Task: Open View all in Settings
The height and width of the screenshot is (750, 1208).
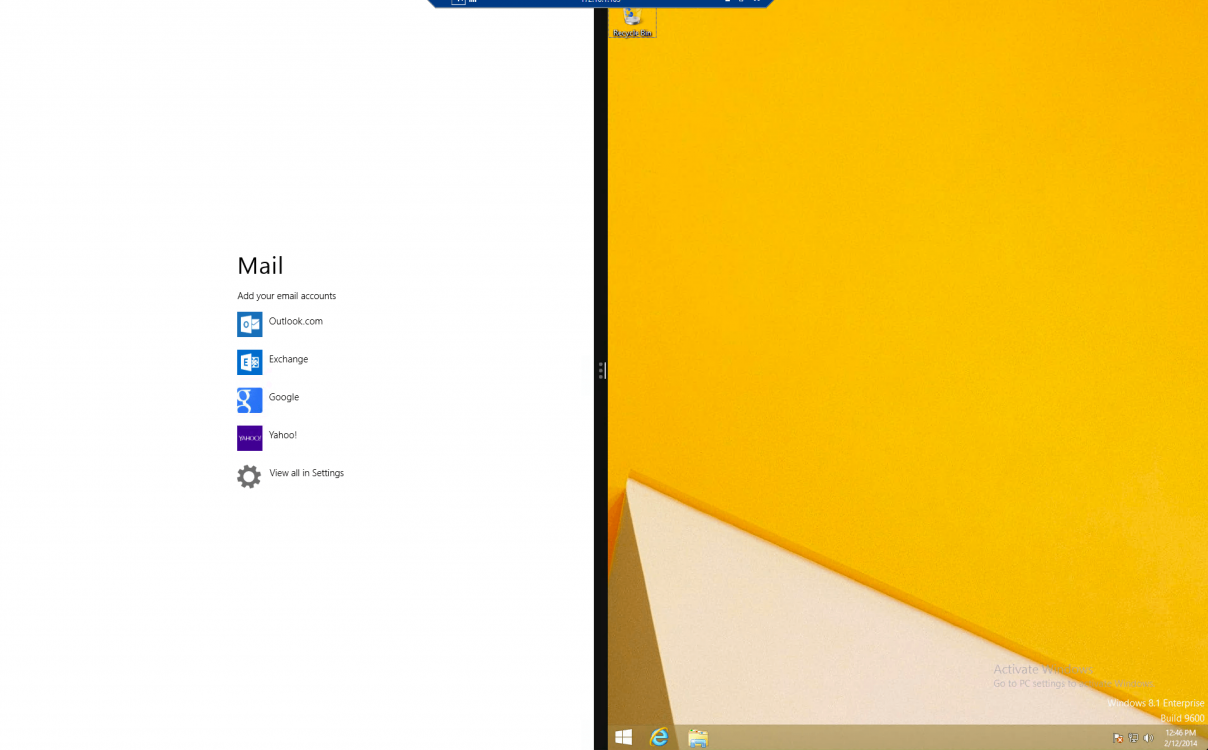Action: [x=291, y=476]
